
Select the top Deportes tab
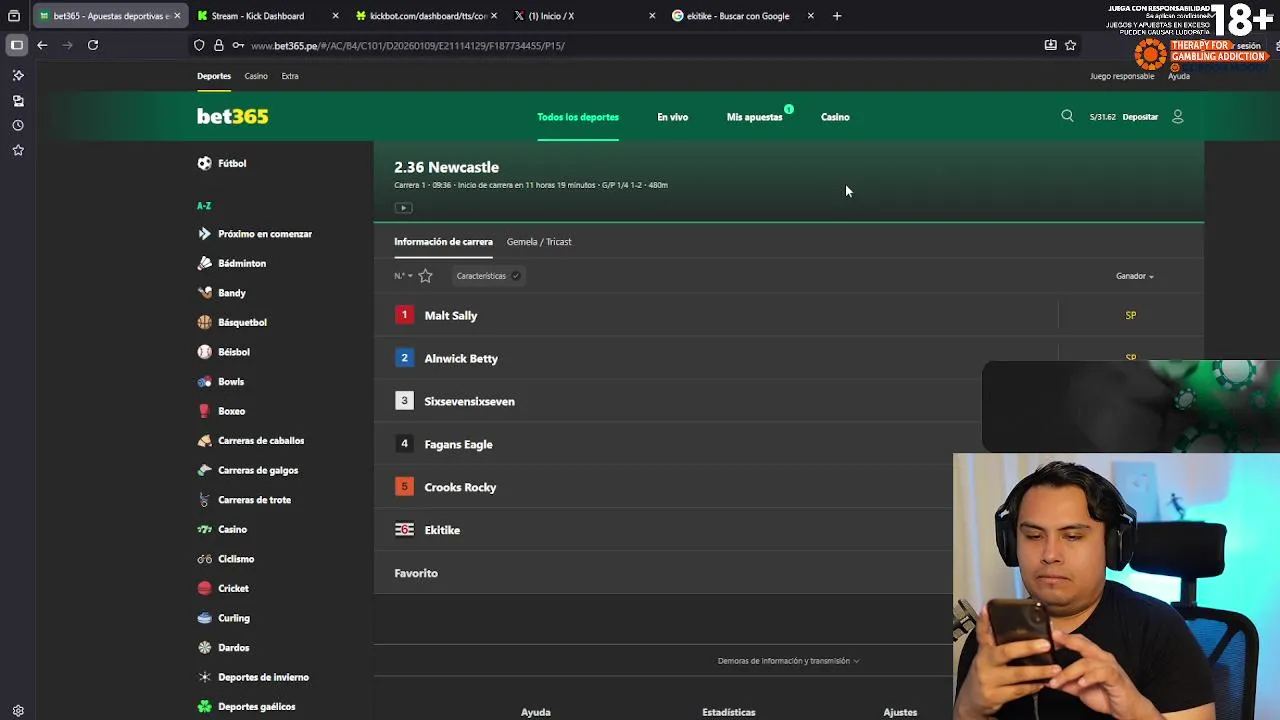click(x=214, y=76)
